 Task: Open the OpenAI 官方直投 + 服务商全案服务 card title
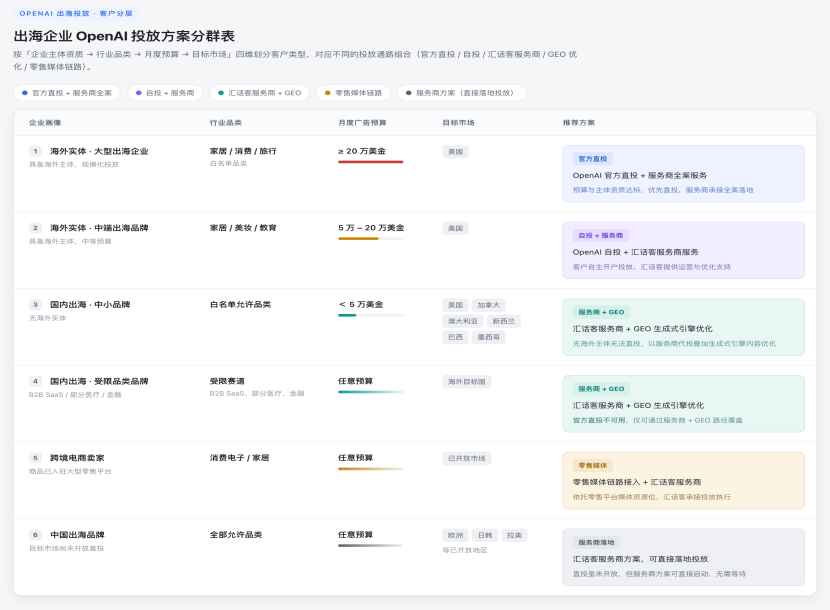click(x=639, y=175)
